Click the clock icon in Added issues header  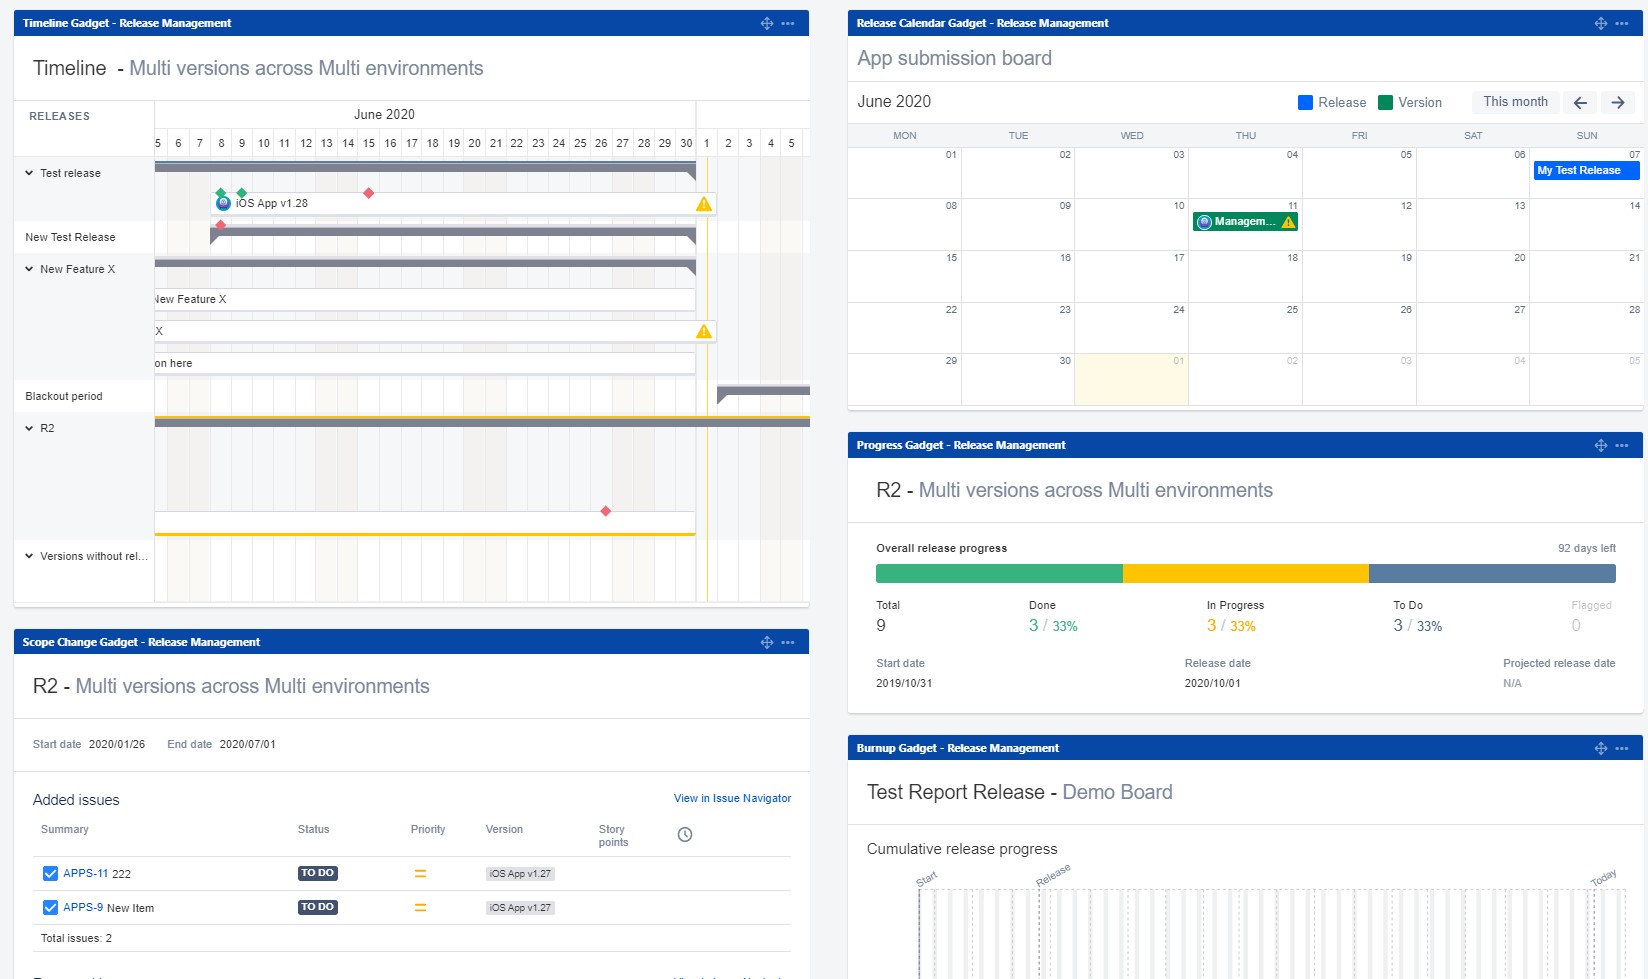685,835
